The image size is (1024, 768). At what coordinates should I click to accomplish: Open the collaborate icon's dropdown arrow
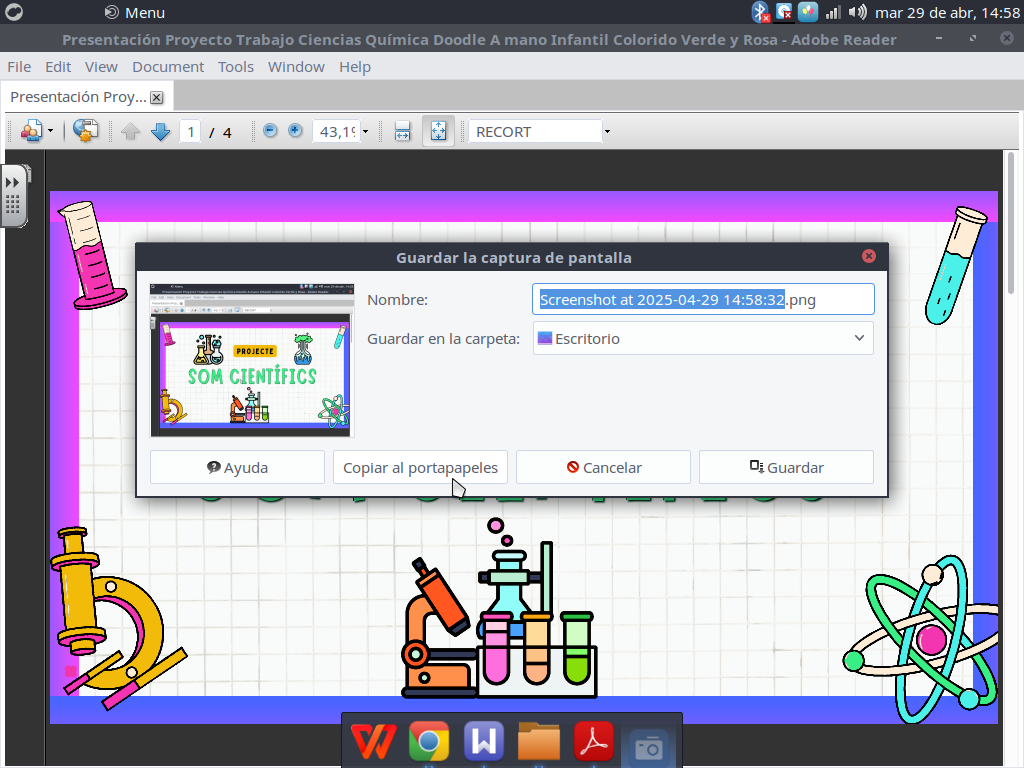(x=51, y=131)
